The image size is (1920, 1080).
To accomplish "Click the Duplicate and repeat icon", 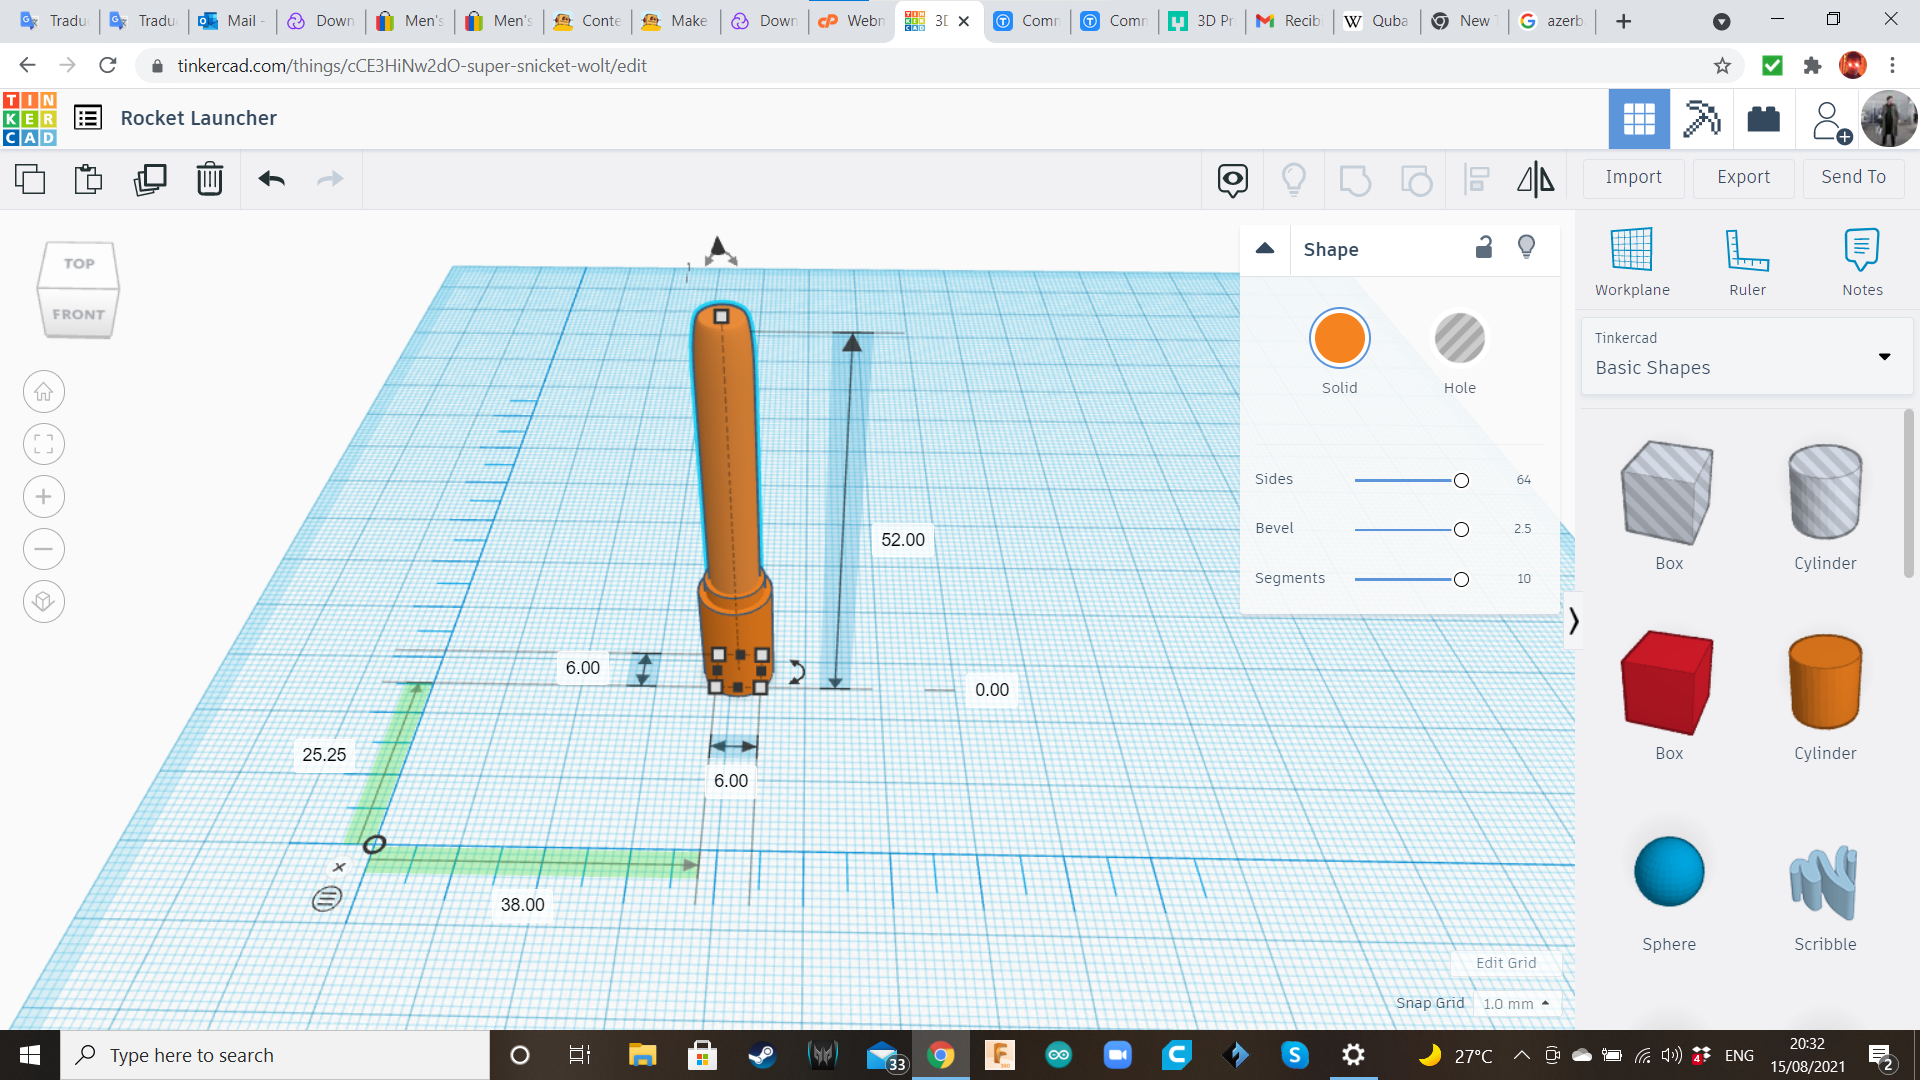I will tap(150, 179).
